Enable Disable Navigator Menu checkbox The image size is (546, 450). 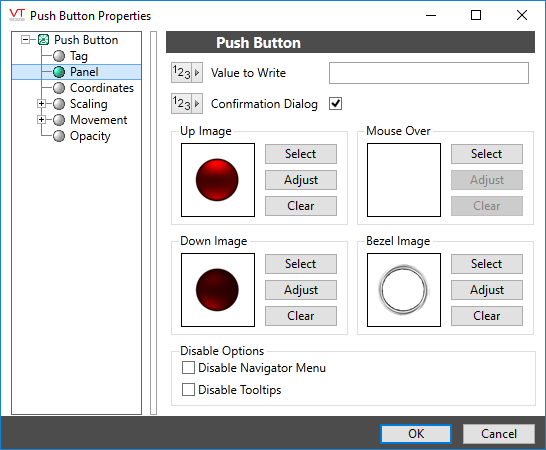(188, 368)
